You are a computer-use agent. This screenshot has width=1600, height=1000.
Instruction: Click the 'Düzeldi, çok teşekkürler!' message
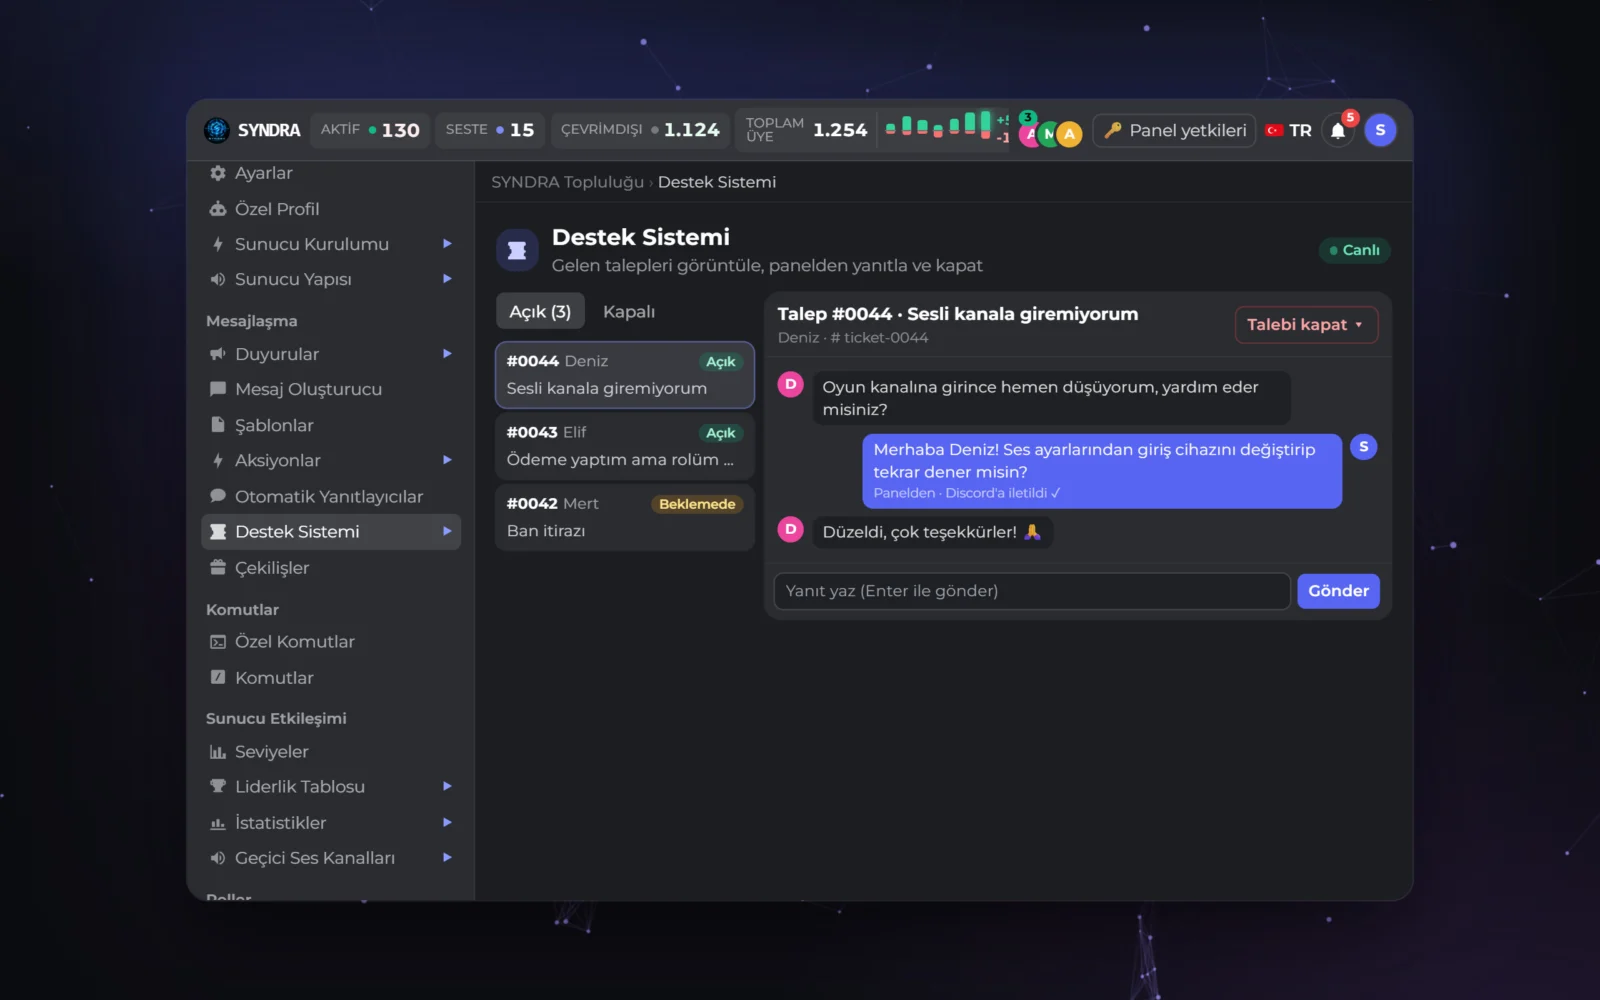pos(932,532)
